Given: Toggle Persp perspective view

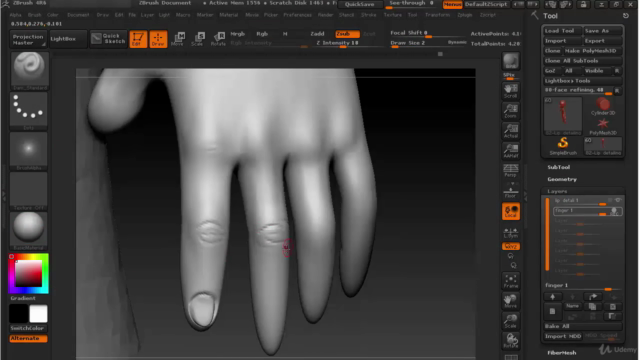Looking at the screenshot, I should coord(511,171).
